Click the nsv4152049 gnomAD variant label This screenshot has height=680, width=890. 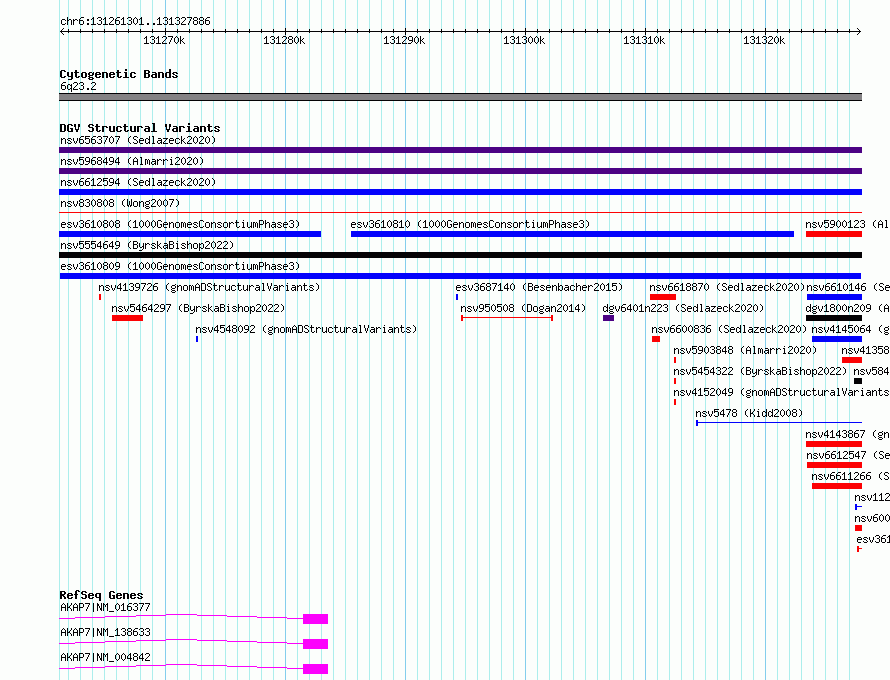(x=781, y=392)
